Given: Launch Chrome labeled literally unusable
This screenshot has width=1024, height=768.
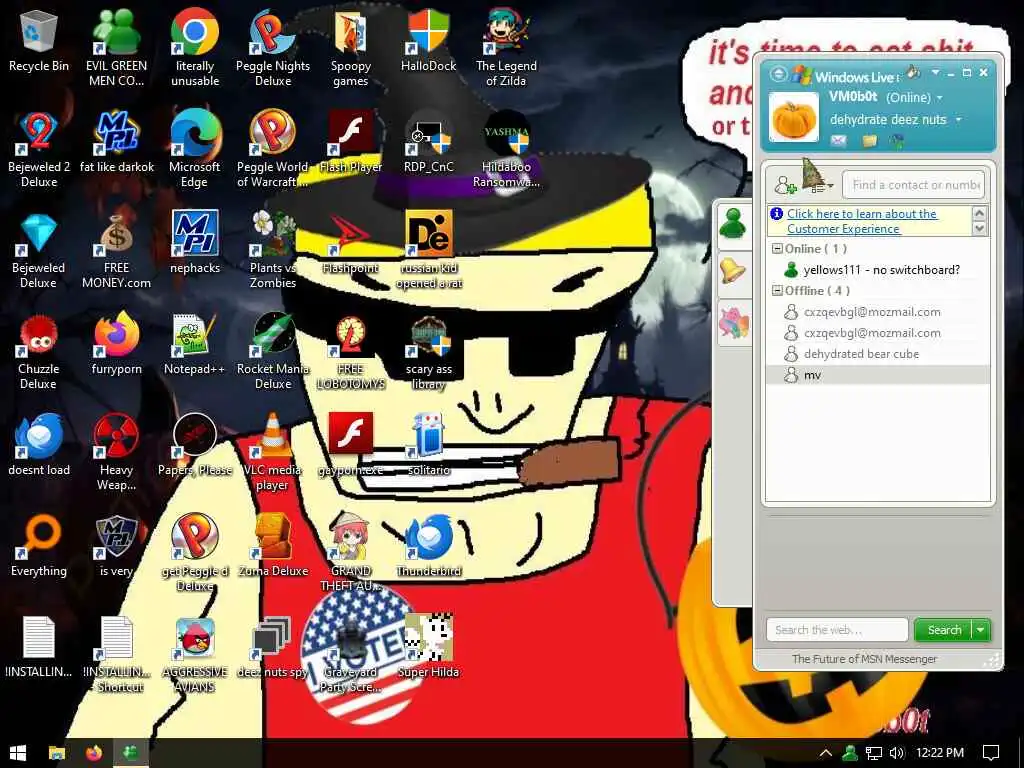Looking at the screenshot, I should point(195,48).
